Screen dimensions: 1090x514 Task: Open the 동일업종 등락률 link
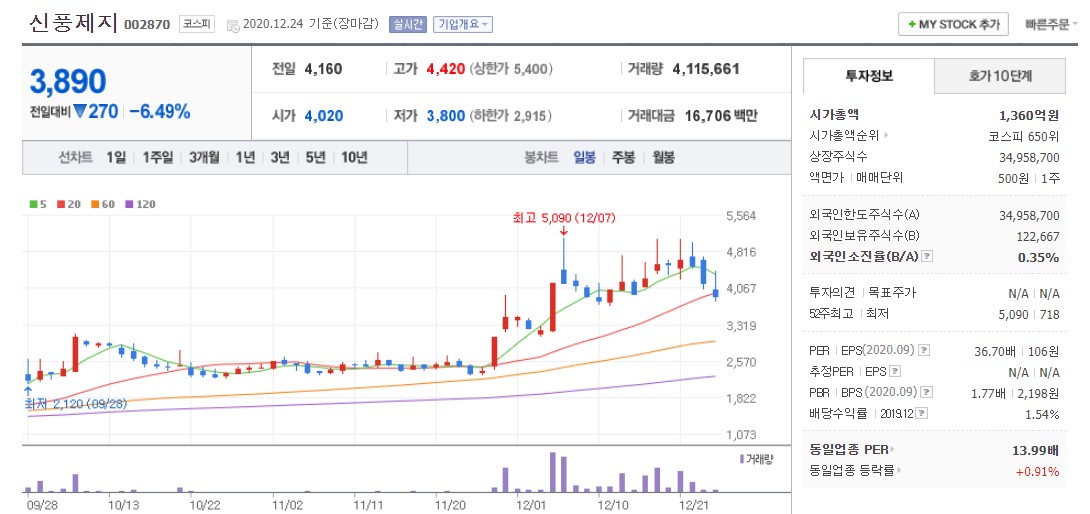[852, 471]
